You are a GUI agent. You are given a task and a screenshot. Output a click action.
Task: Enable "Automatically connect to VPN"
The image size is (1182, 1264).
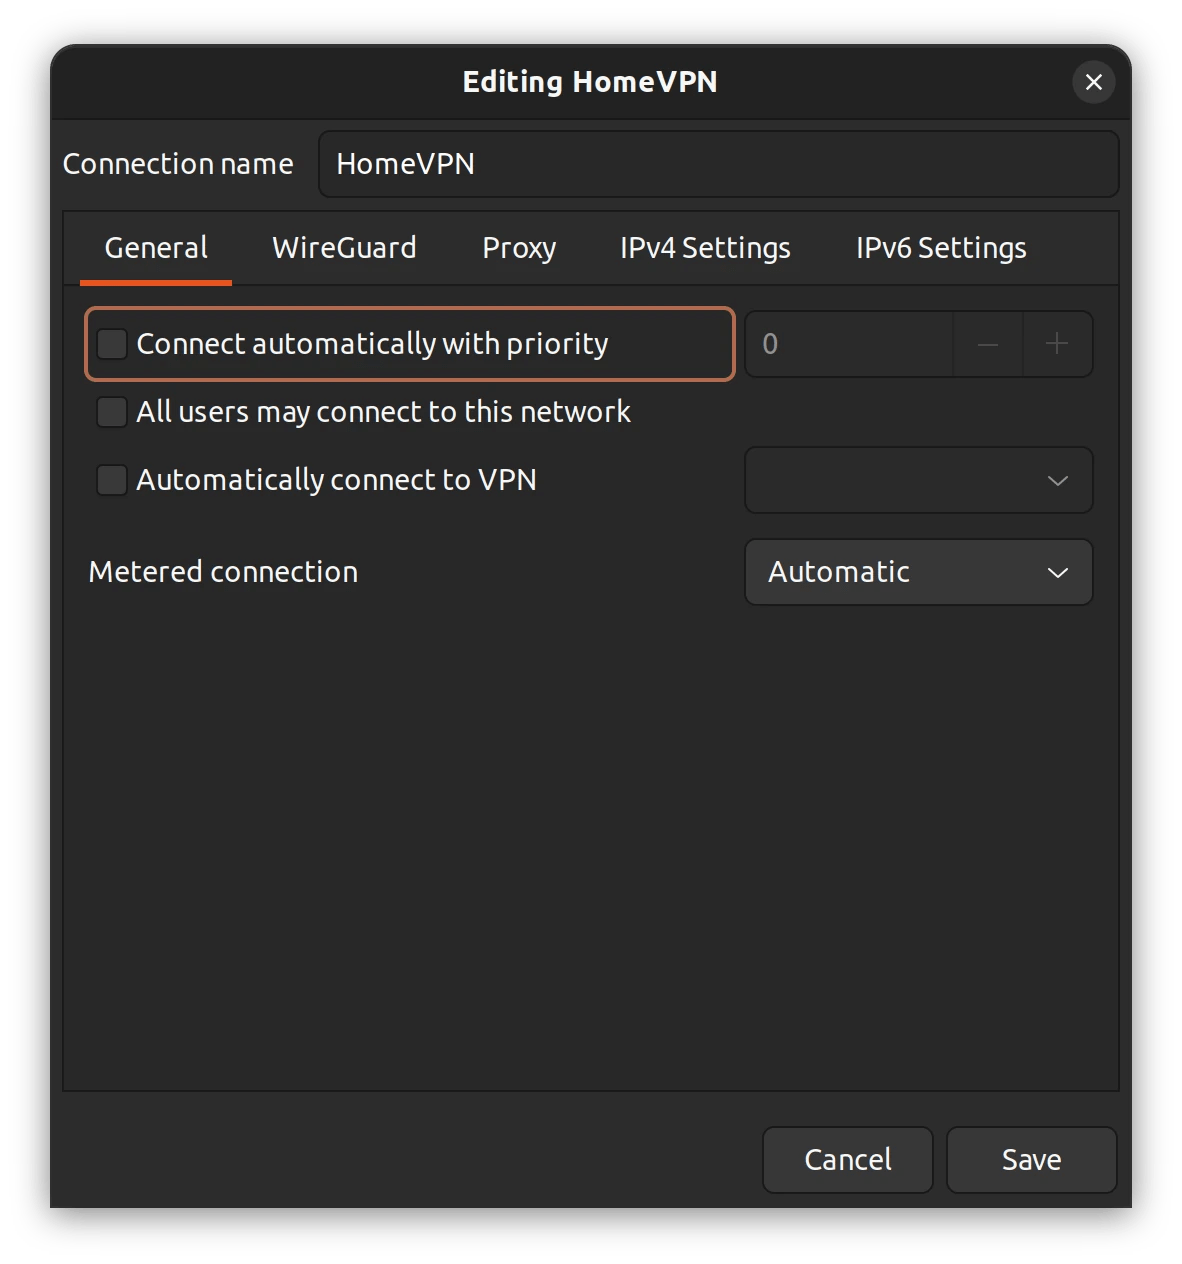[112, 480]
